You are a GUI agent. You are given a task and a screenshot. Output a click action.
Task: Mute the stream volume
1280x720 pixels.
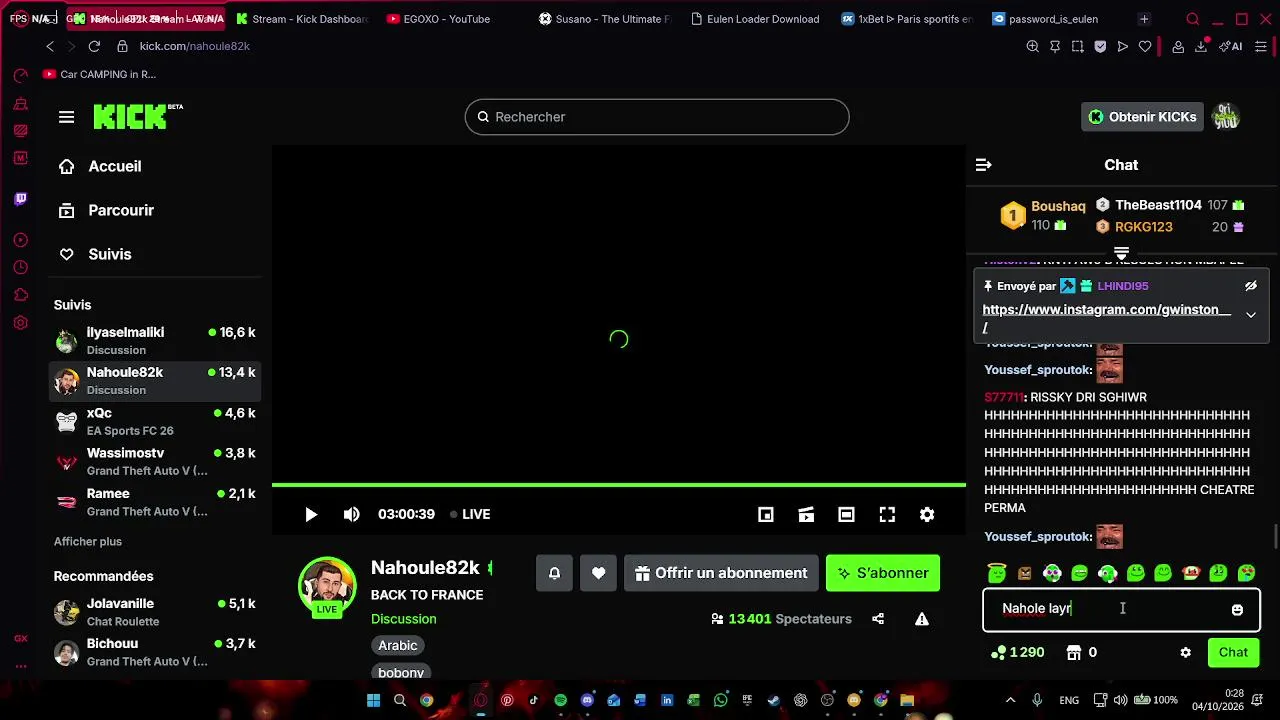(351, 514)
